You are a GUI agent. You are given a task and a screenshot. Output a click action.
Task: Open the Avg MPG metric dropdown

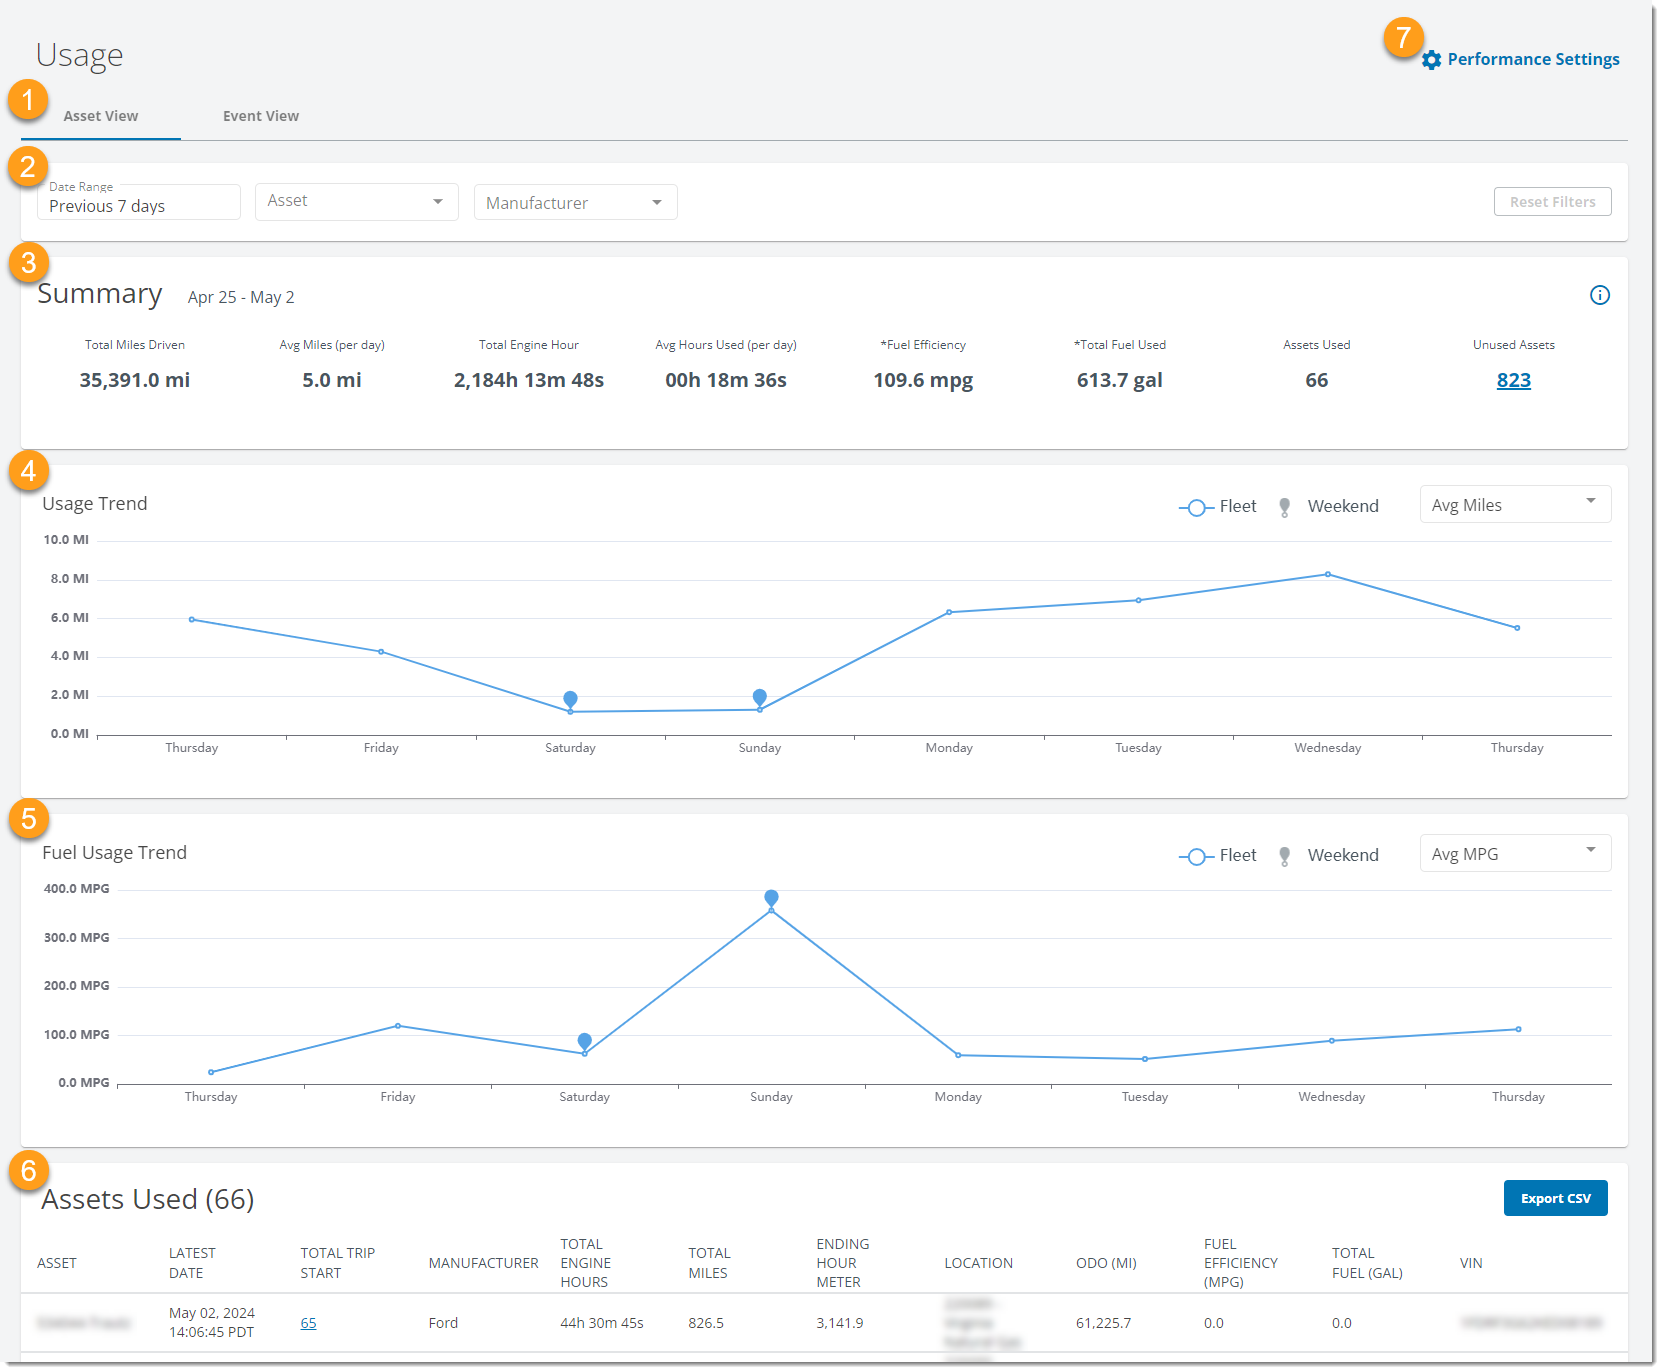[x=1515, y=854]
